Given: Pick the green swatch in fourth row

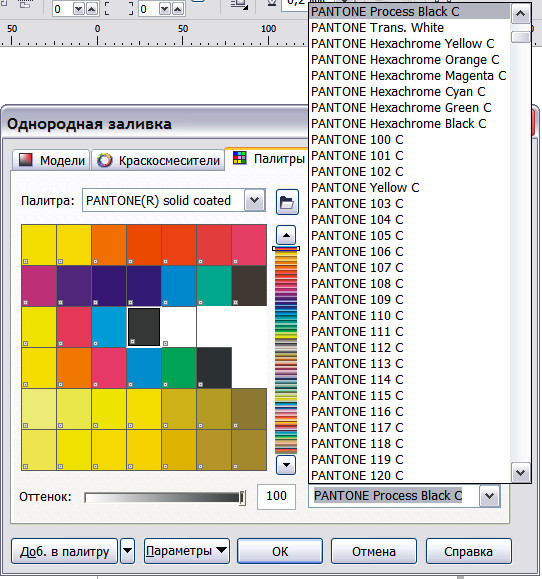Looking at the screenshot, I should point(179,368).
